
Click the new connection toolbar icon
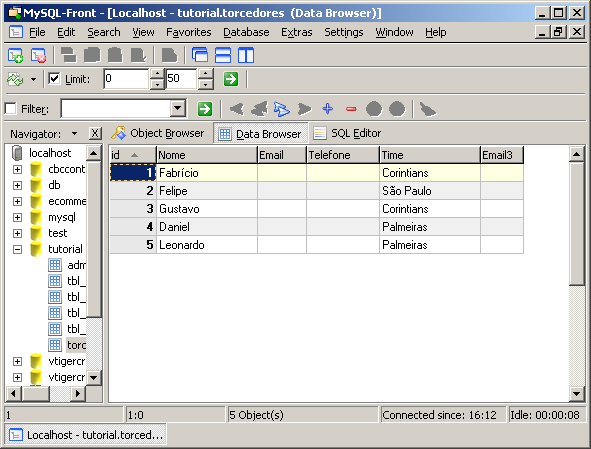coord(15,55)
